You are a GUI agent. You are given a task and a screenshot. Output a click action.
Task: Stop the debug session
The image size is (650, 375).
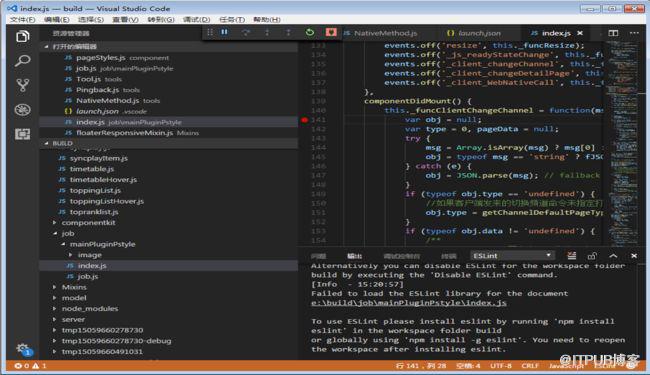pos(331,32)
